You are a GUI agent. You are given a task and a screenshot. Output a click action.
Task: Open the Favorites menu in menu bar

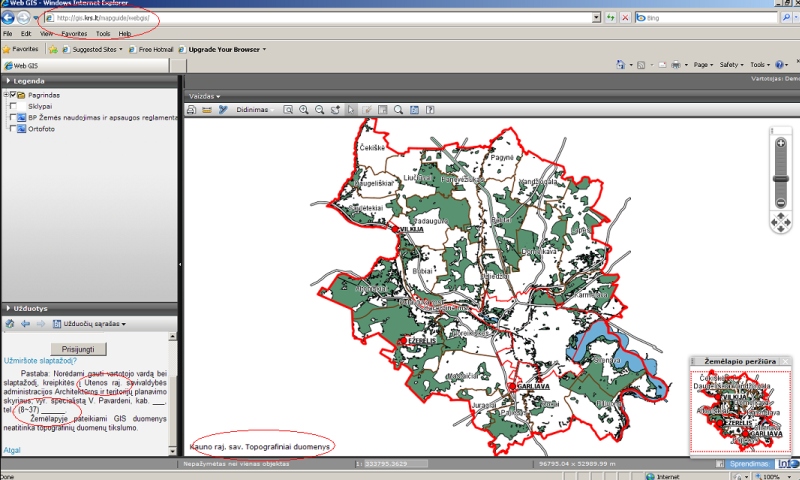click(74, 34)
